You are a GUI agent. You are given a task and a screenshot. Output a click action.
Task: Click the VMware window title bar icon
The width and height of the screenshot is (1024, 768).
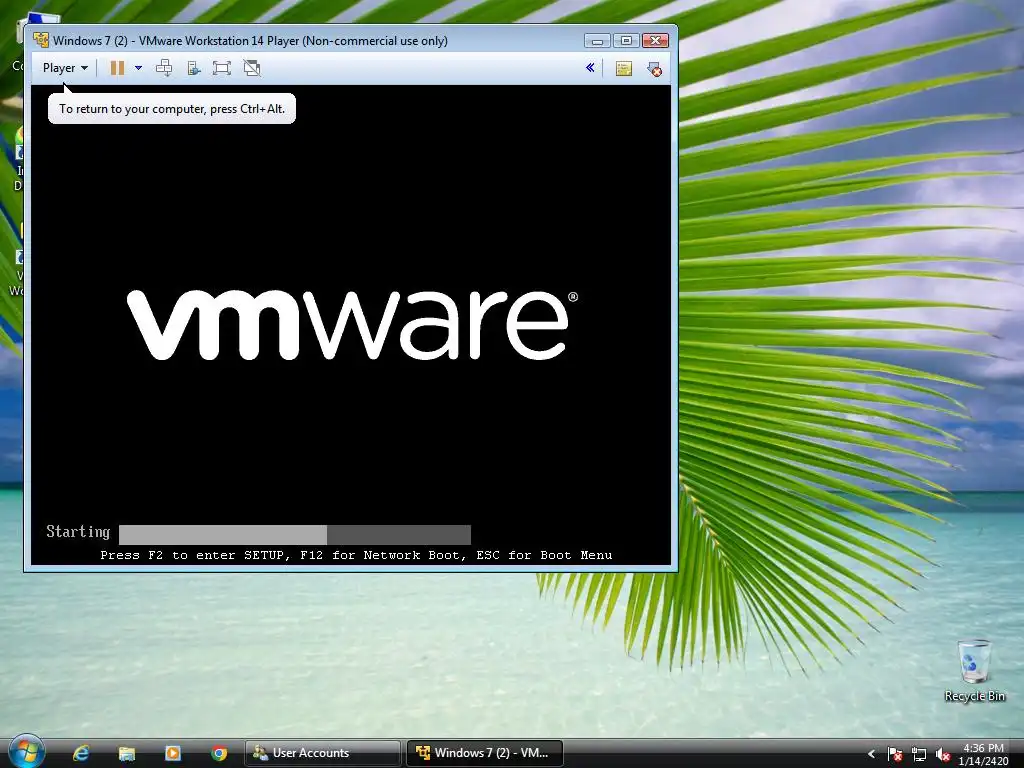41,40
